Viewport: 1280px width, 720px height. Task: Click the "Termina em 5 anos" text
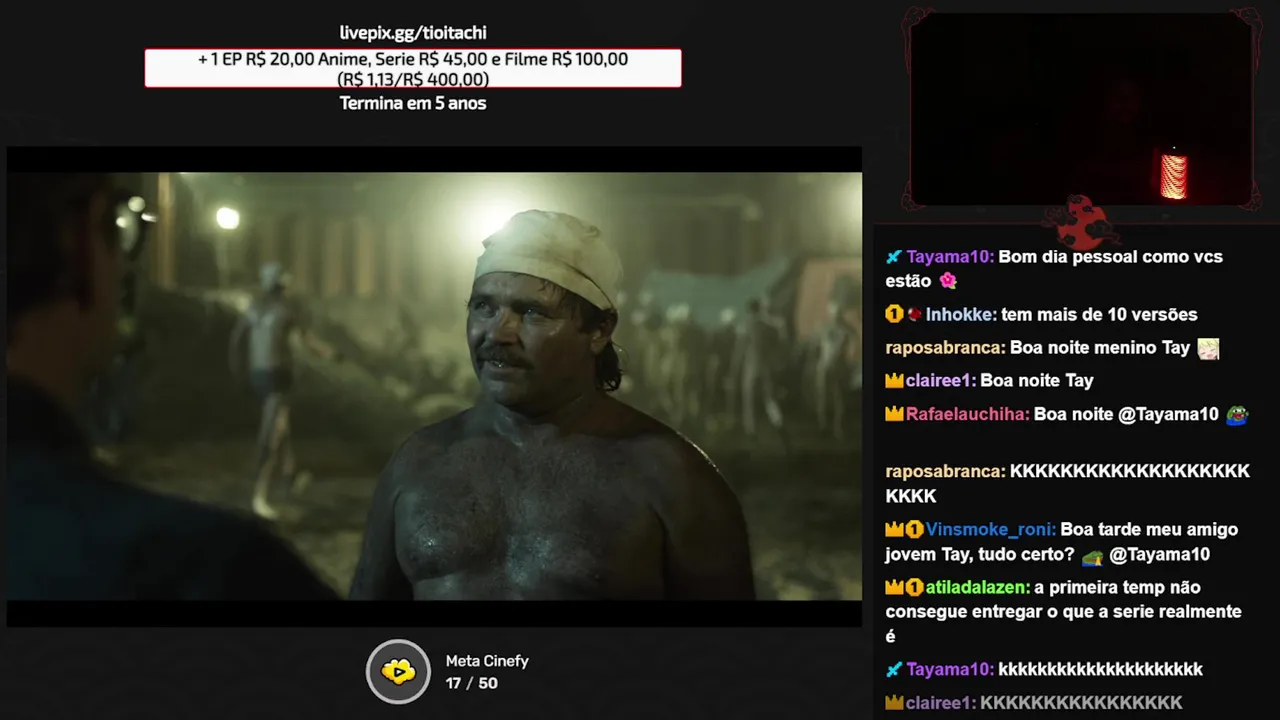point(413,103)
